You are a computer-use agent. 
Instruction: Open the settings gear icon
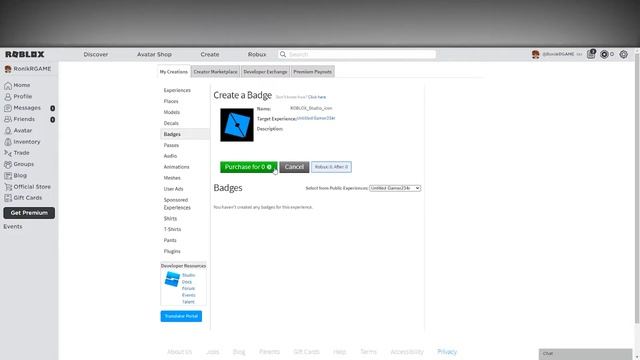click(x=623, y=54)
